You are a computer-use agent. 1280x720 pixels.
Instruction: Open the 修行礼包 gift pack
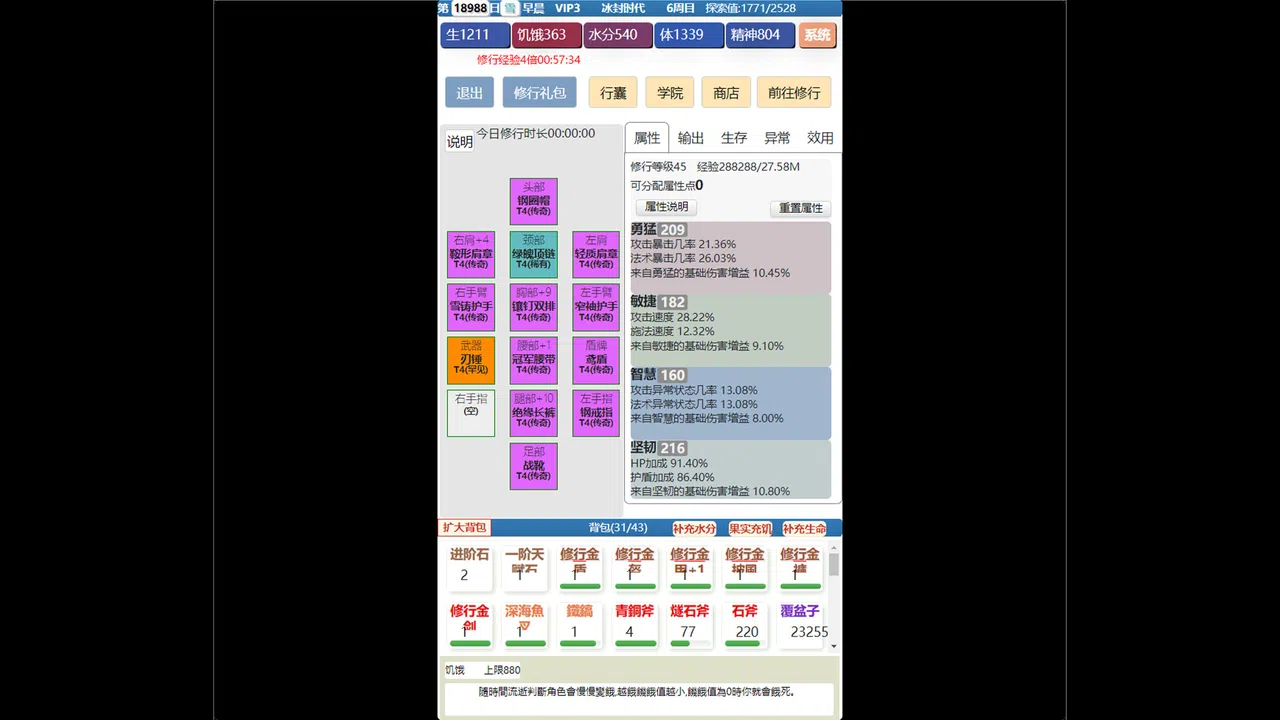click(x=540, y=93)
